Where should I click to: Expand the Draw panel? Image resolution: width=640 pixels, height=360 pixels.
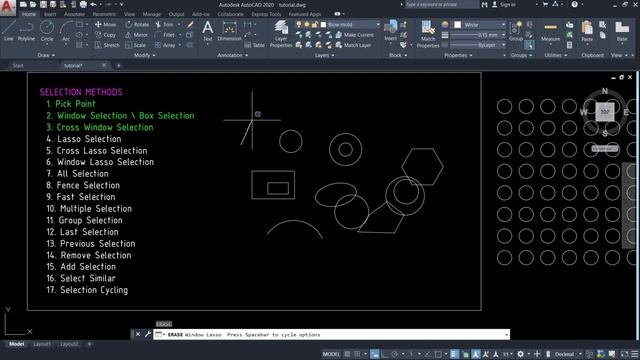[x=46, y=55]
